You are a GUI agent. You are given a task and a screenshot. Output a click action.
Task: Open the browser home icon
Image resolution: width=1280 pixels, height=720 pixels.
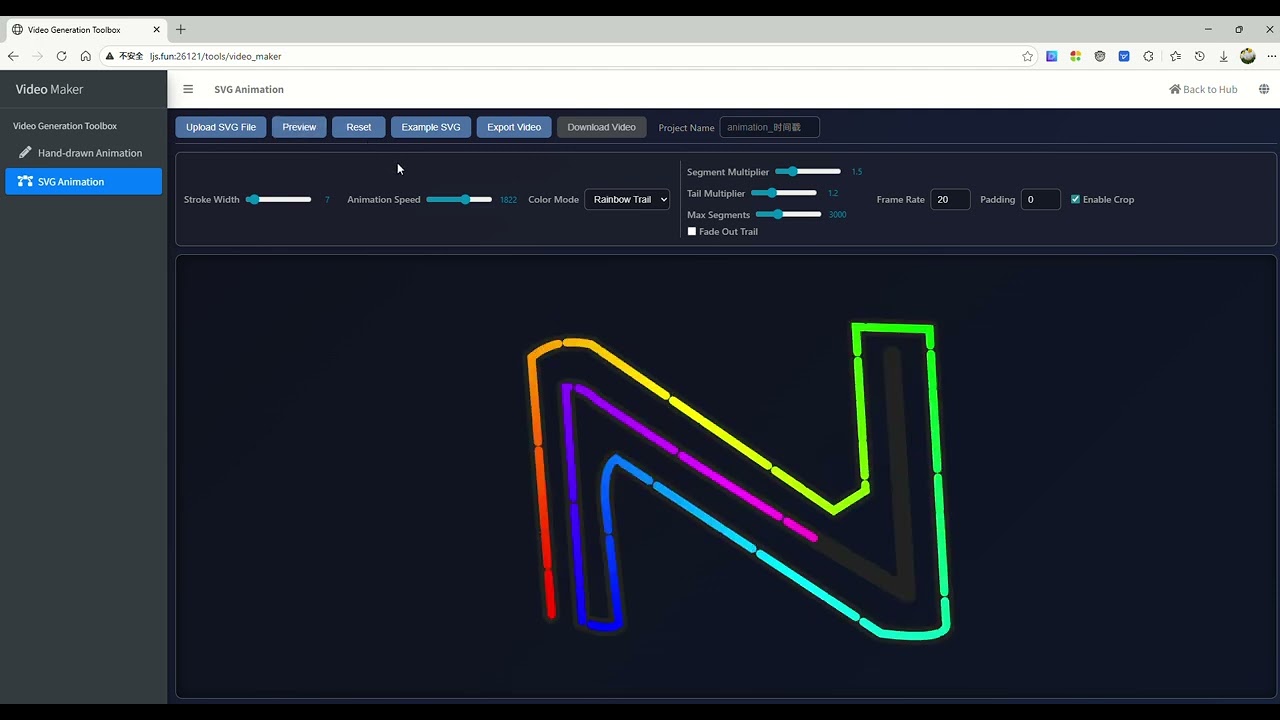point(86,56)
